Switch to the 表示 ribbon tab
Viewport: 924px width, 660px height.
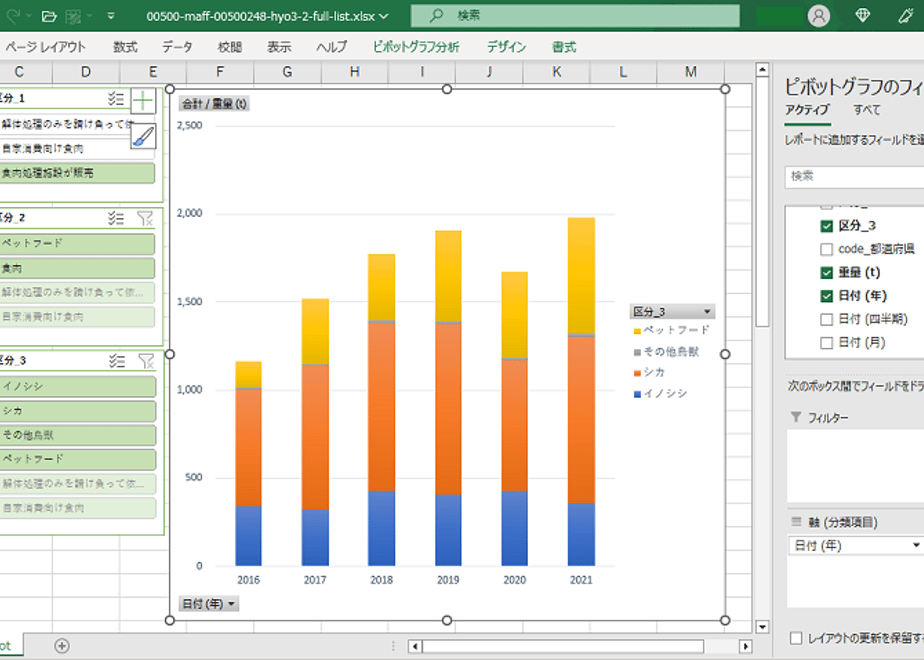coord(279,47)
